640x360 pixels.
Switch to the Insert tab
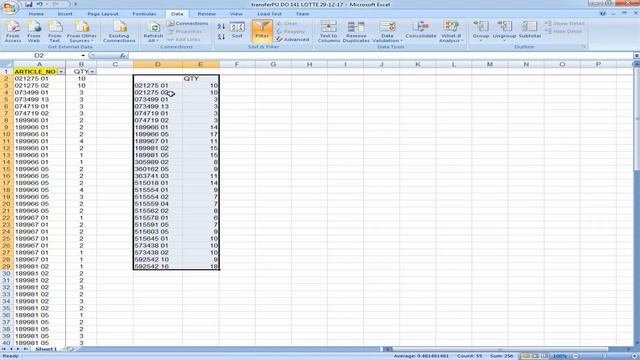pyautogui.click(x=65, y=14)
